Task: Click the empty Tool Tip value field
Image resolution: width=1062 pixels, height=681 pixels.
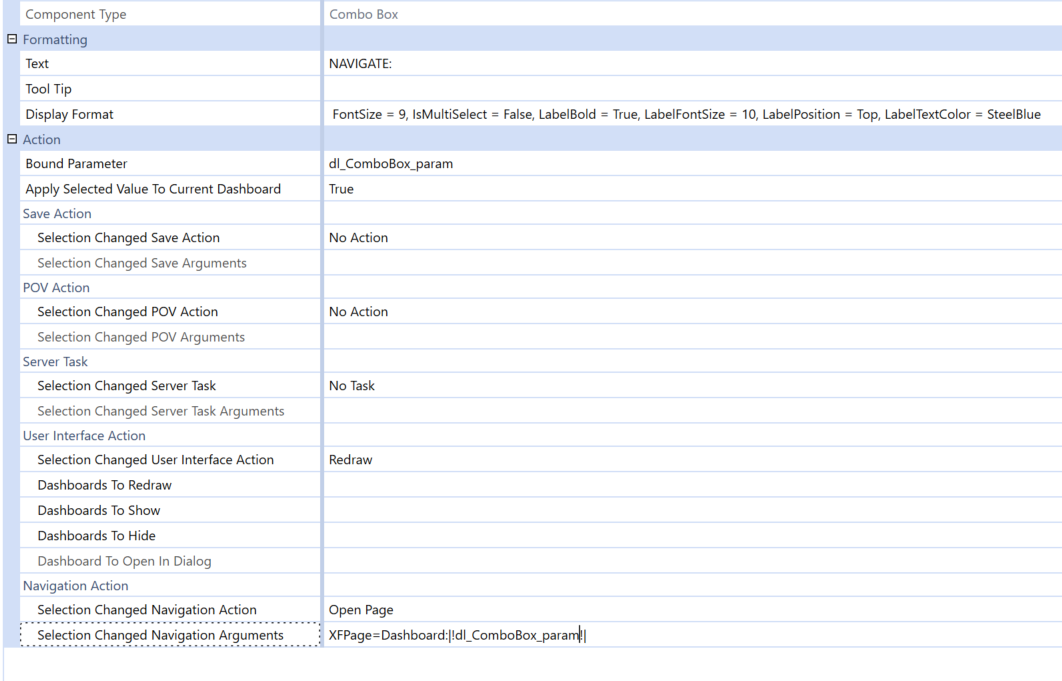Action: pos(690,89)
